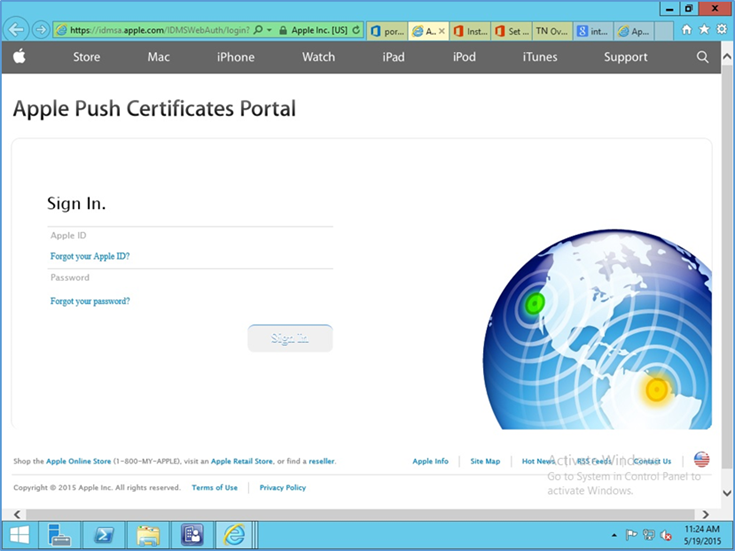Open the purple console app on taskbar
Screen dimensions: 735x551
pyautogui.click(x=192, y=535)
